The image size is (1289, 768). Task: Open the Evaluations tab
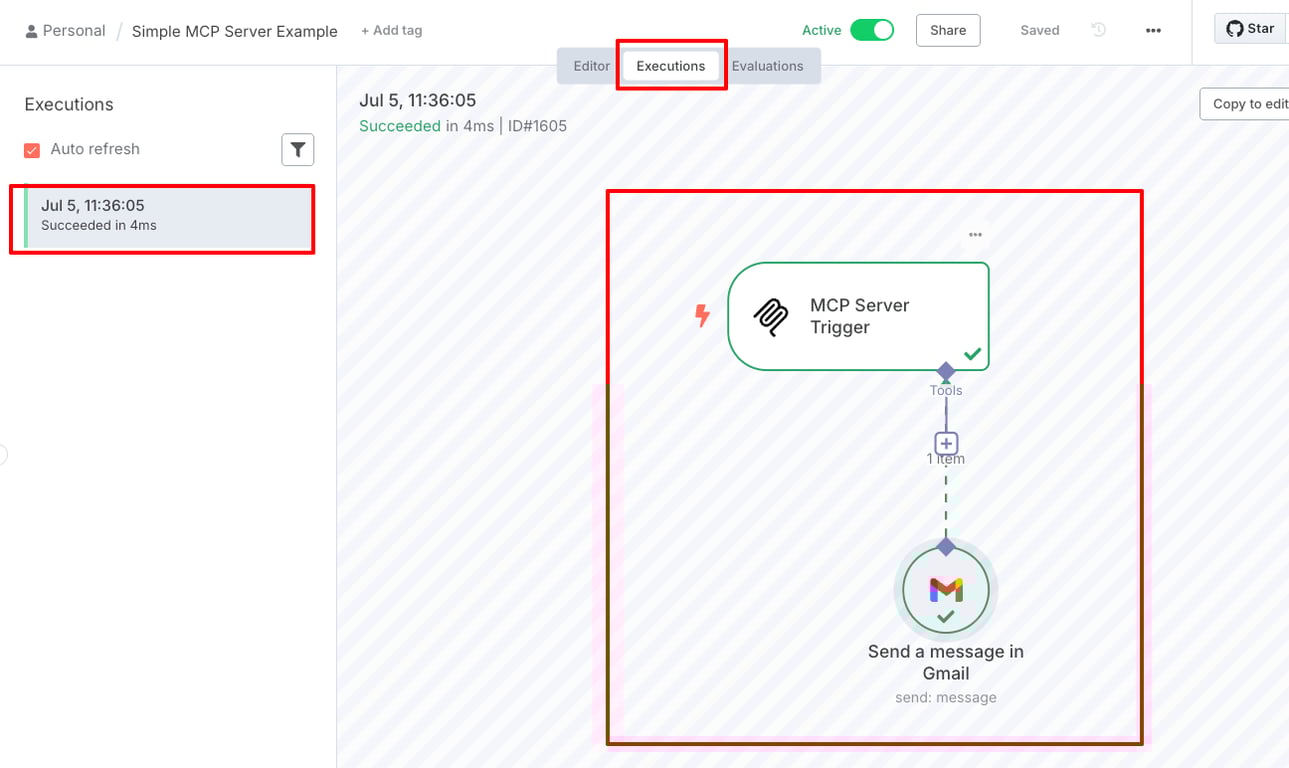tap(767, 66)
